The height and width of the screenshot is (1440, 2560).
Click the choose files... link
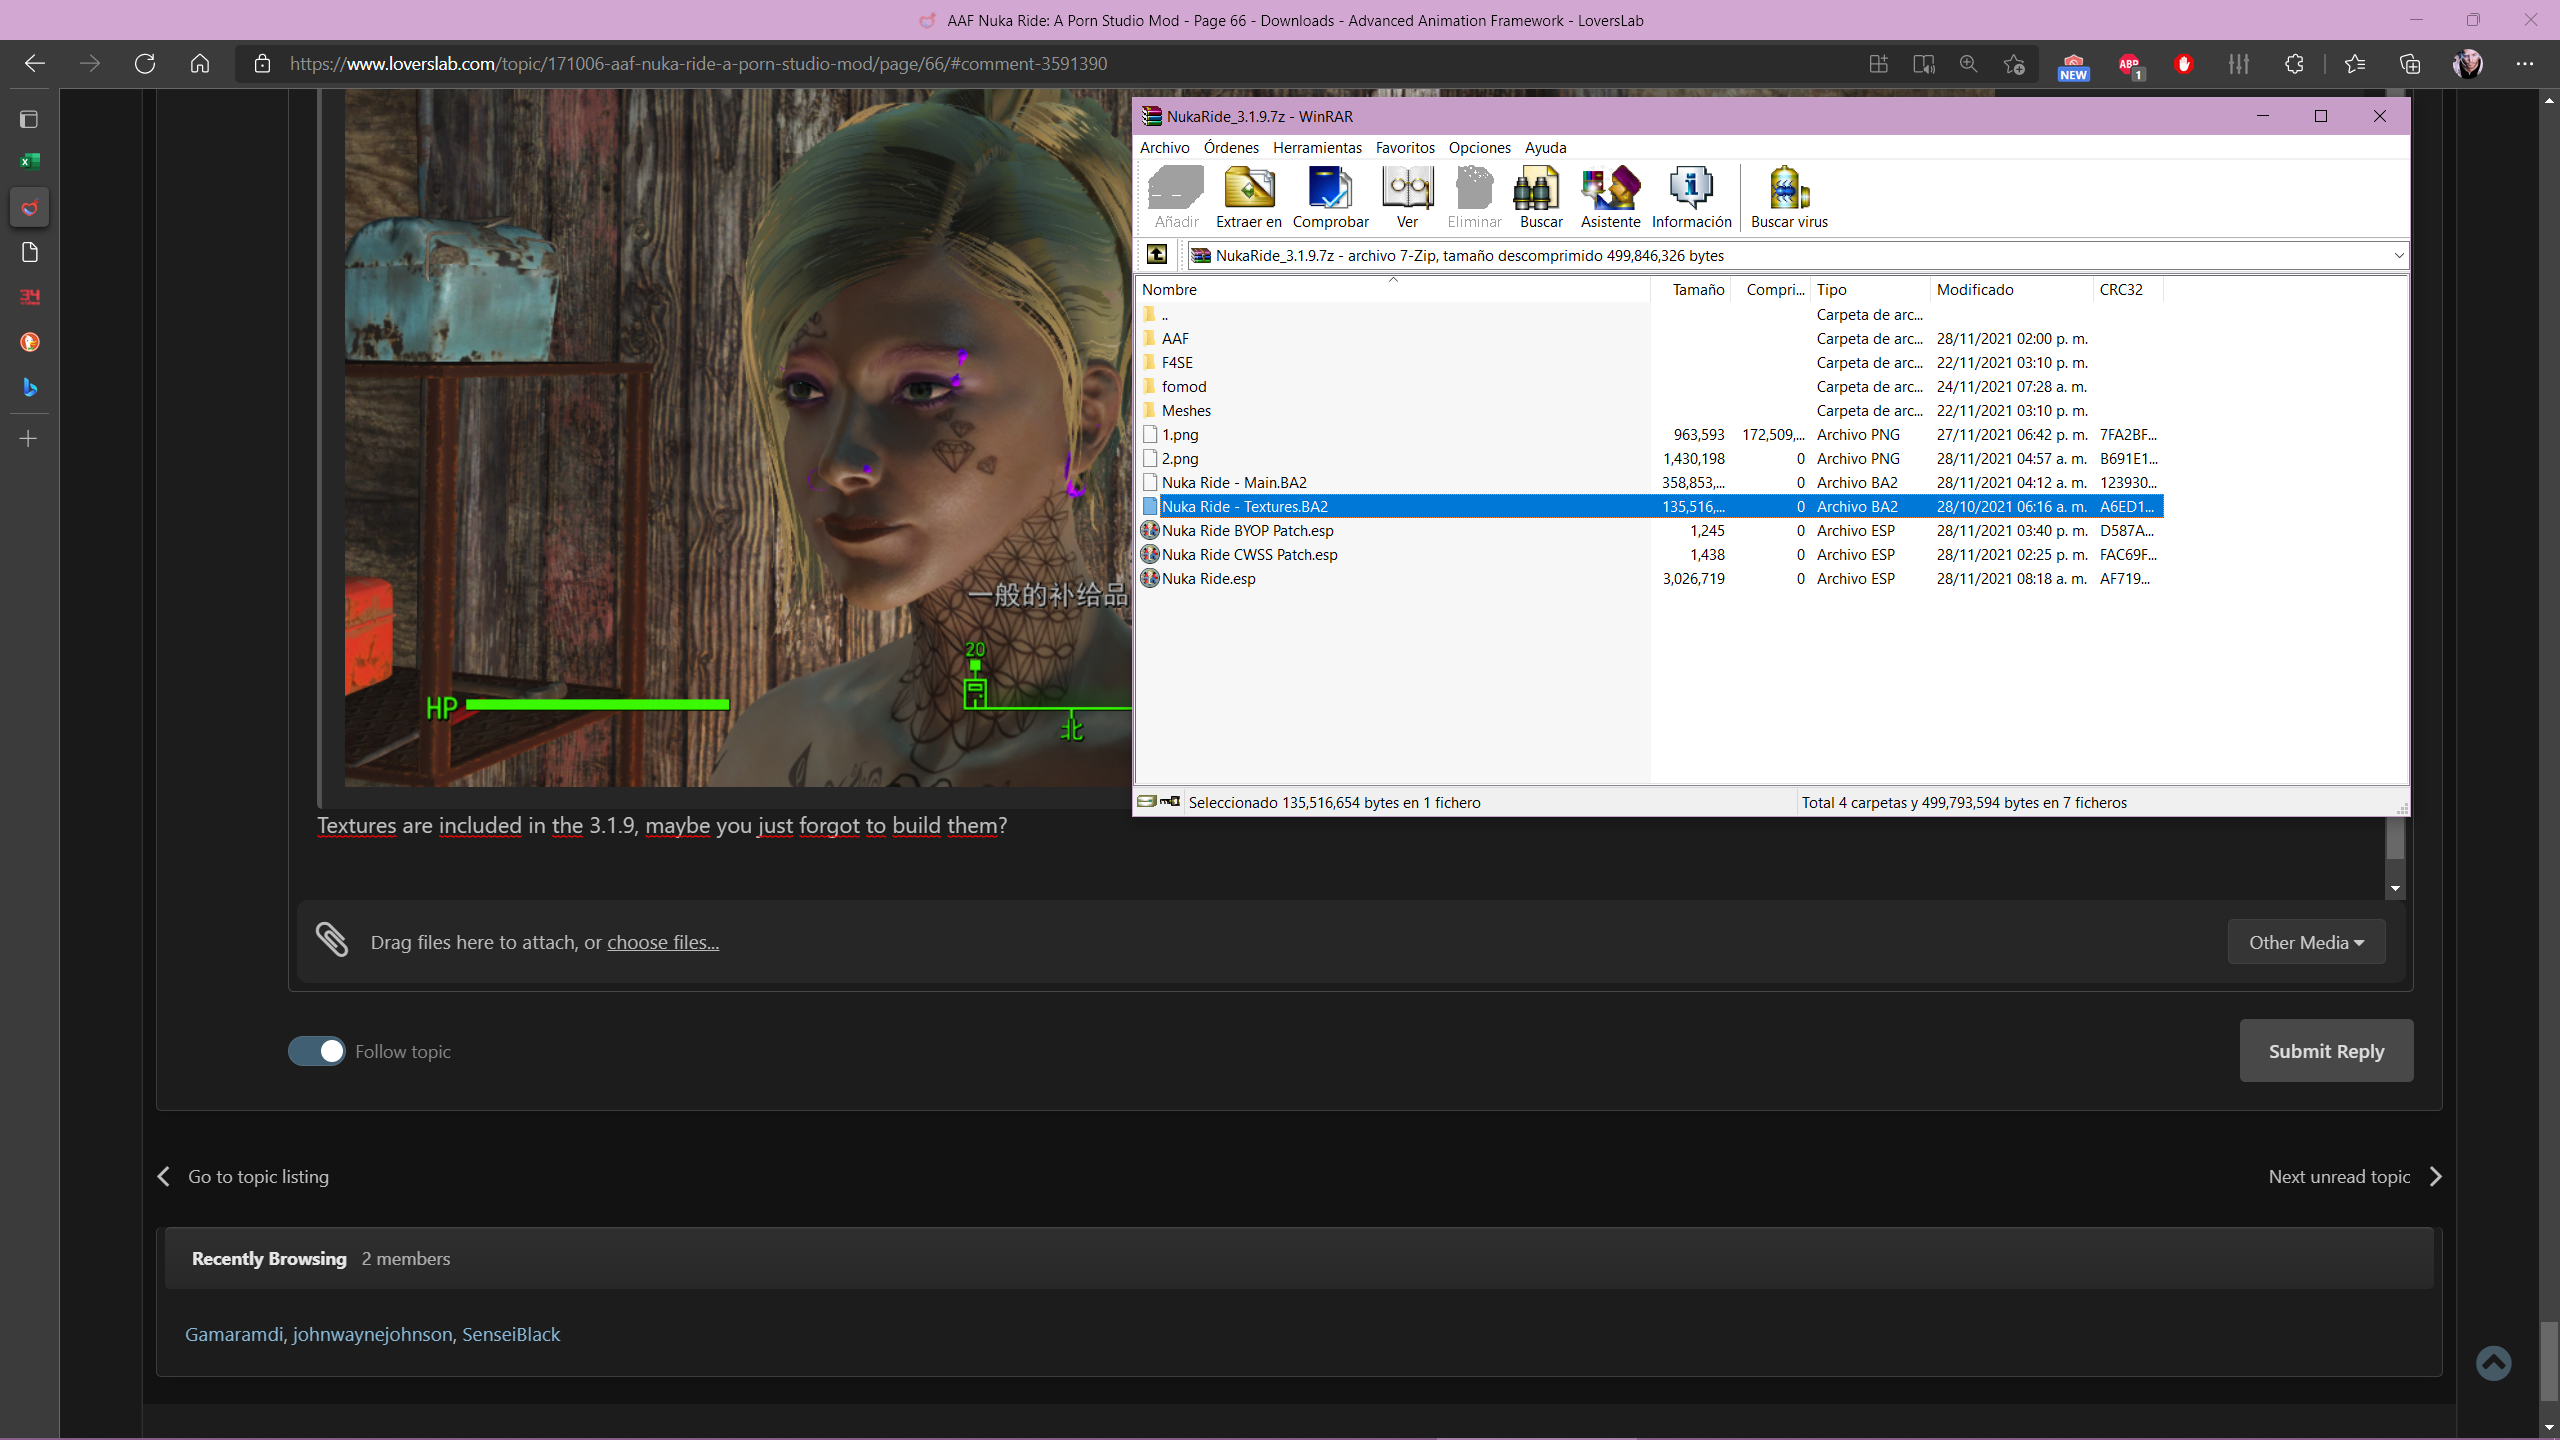[662, 942]
